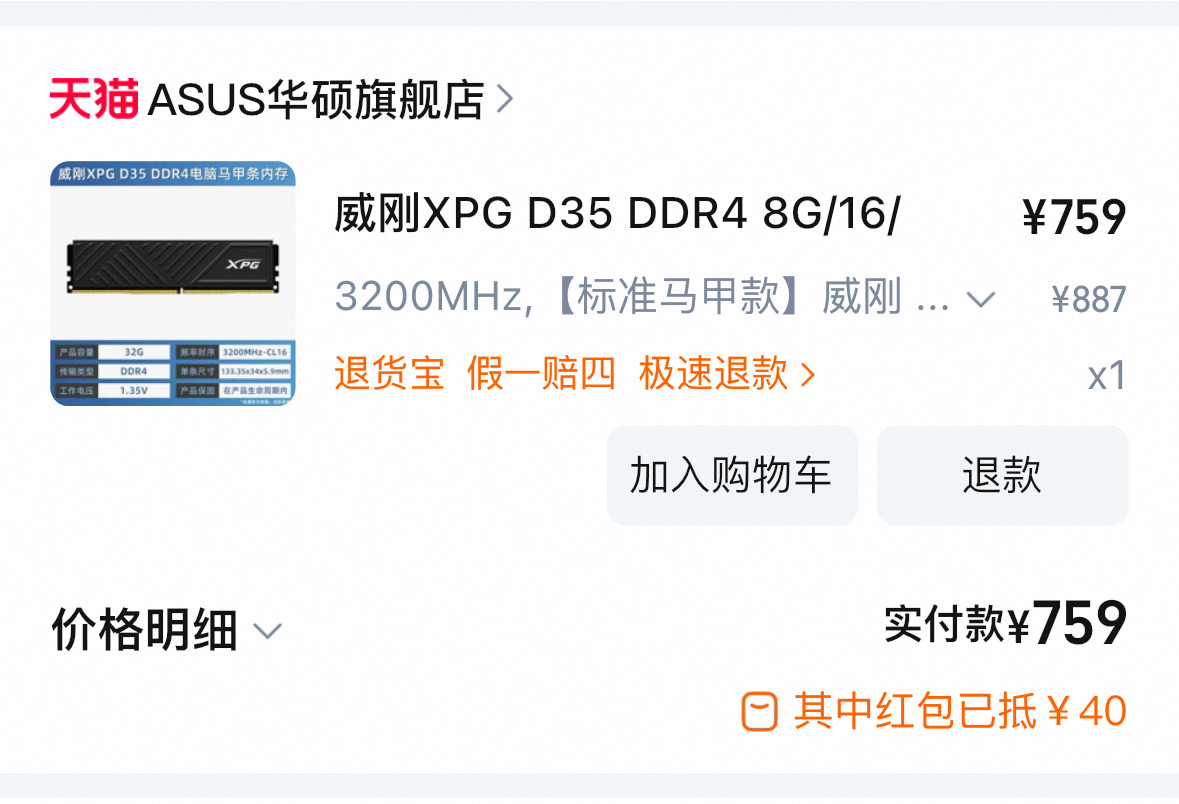Tap the 假一赔四 guarantee tag
This screenshot has width=1179, height=804.
point(541,373)
